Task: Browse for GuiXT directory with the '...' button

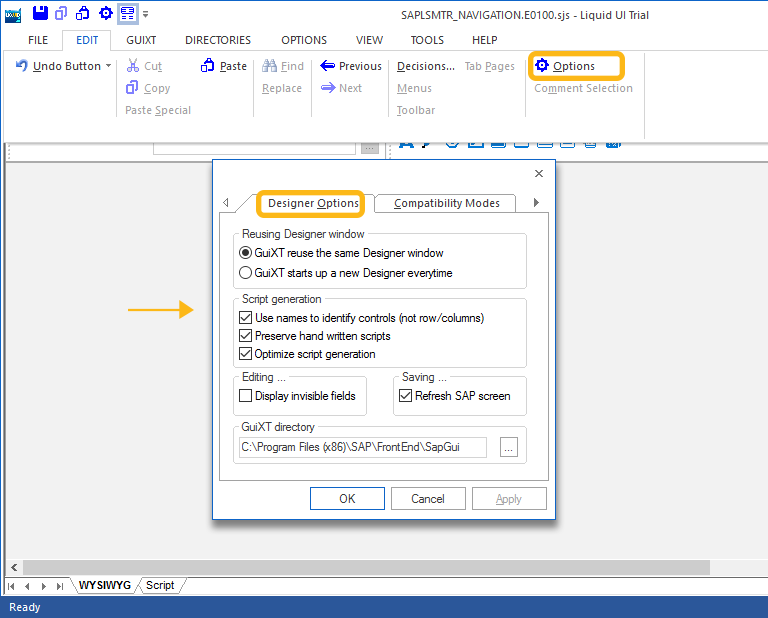Action: [509, 448]
